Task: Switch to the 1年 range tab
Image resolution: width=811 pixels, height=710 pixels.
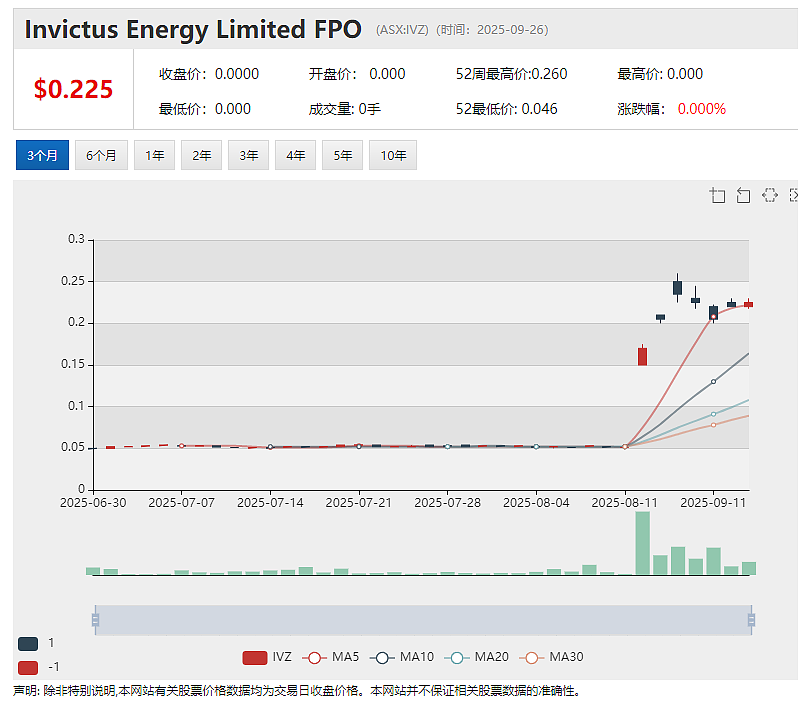Action: click(155, 155)
